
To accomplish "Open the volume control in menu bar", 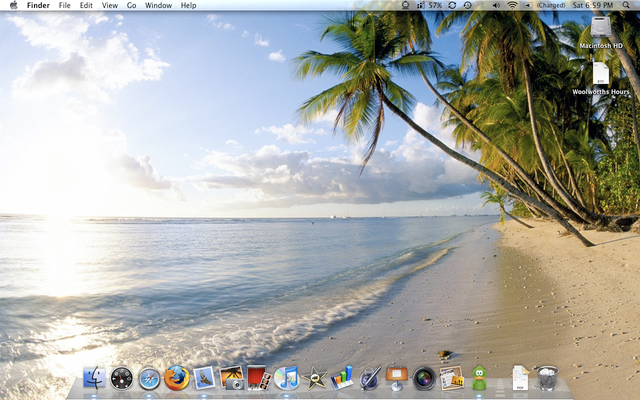I will pos(494,6).
